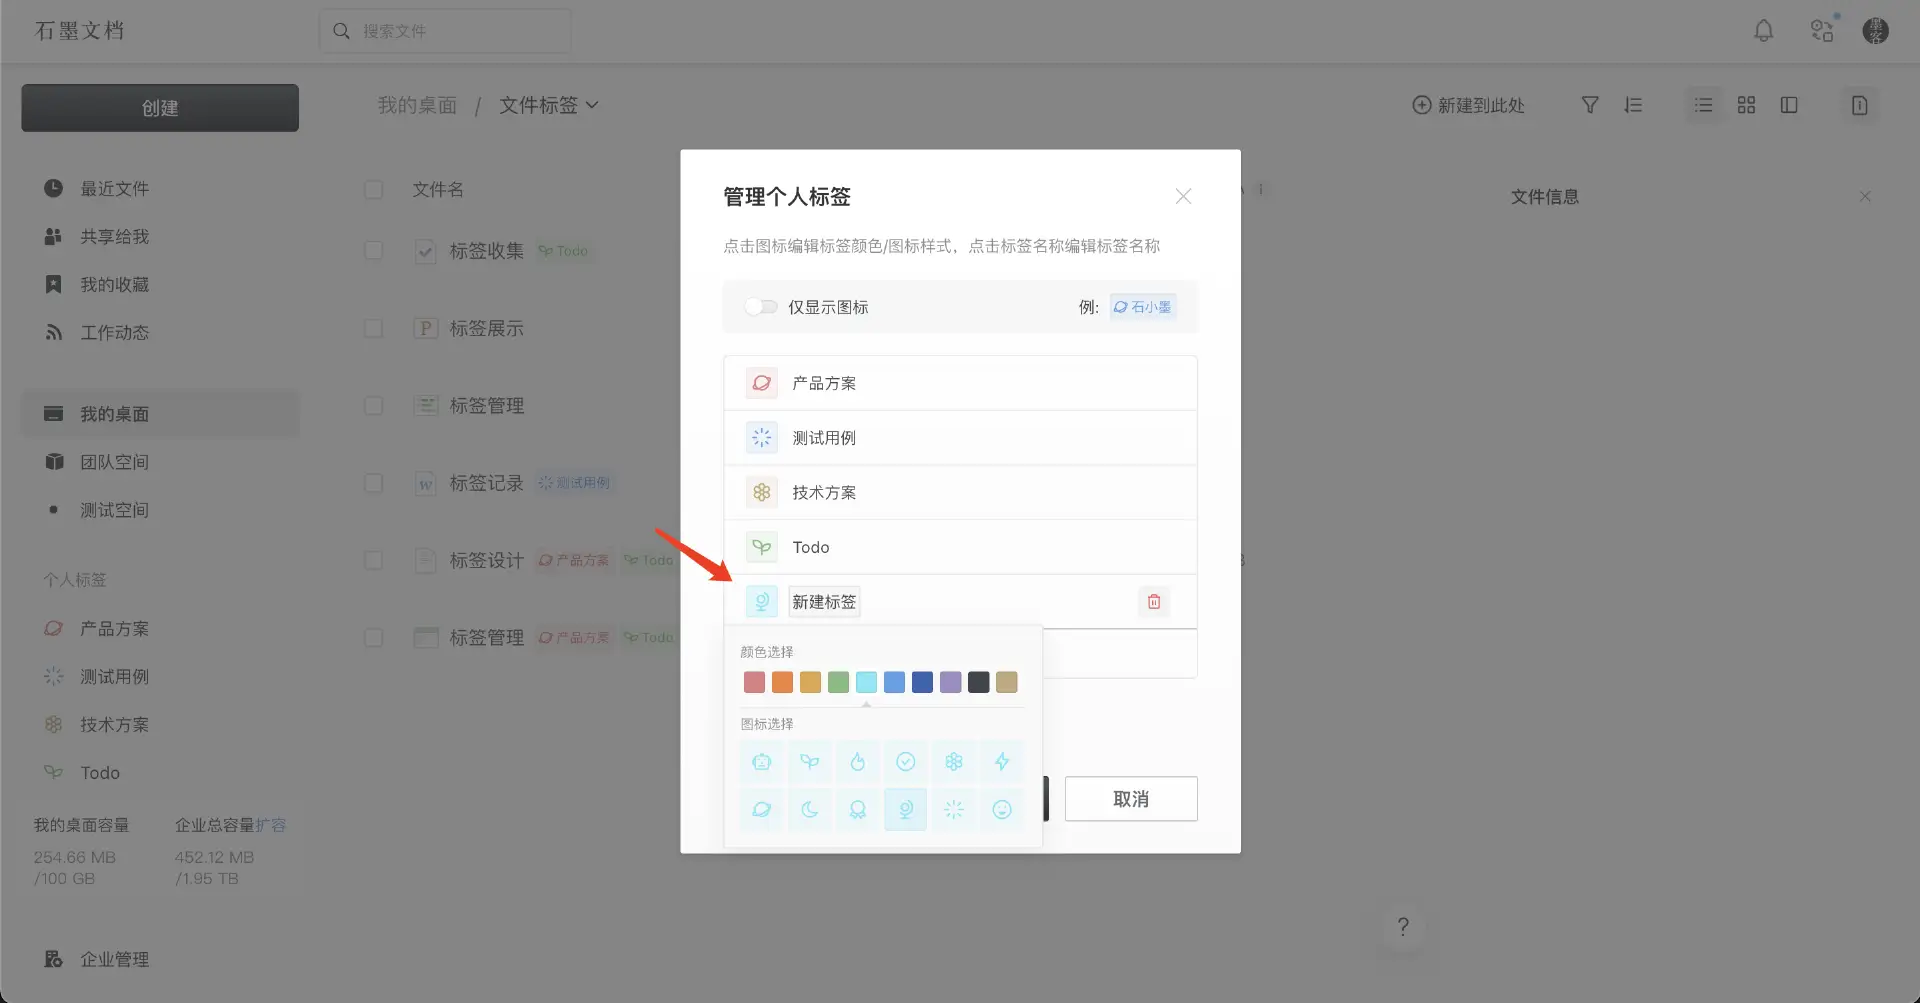
Task: Pick the dark navy blue color swatch
Action: [923, 682]
